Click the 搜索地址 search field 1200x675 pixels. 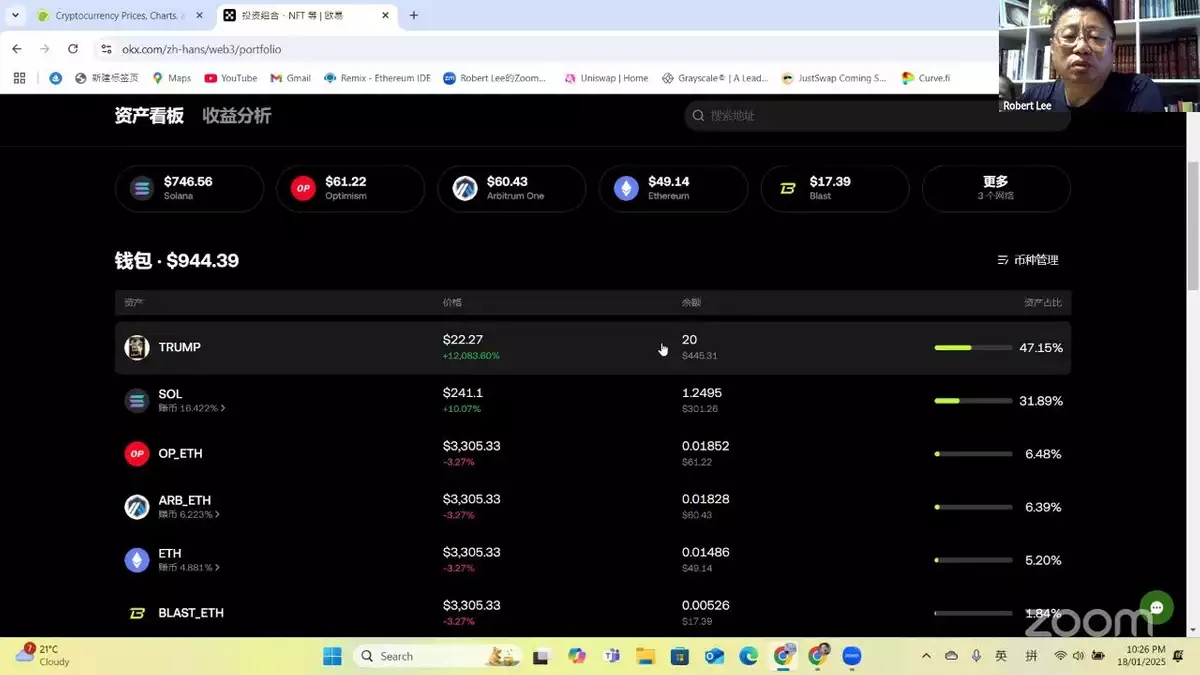click(878, 116)
